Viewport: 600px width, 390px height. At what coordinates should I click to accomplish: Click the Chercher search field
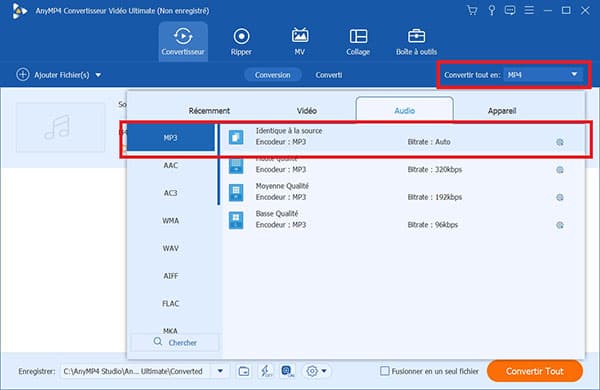175,343
